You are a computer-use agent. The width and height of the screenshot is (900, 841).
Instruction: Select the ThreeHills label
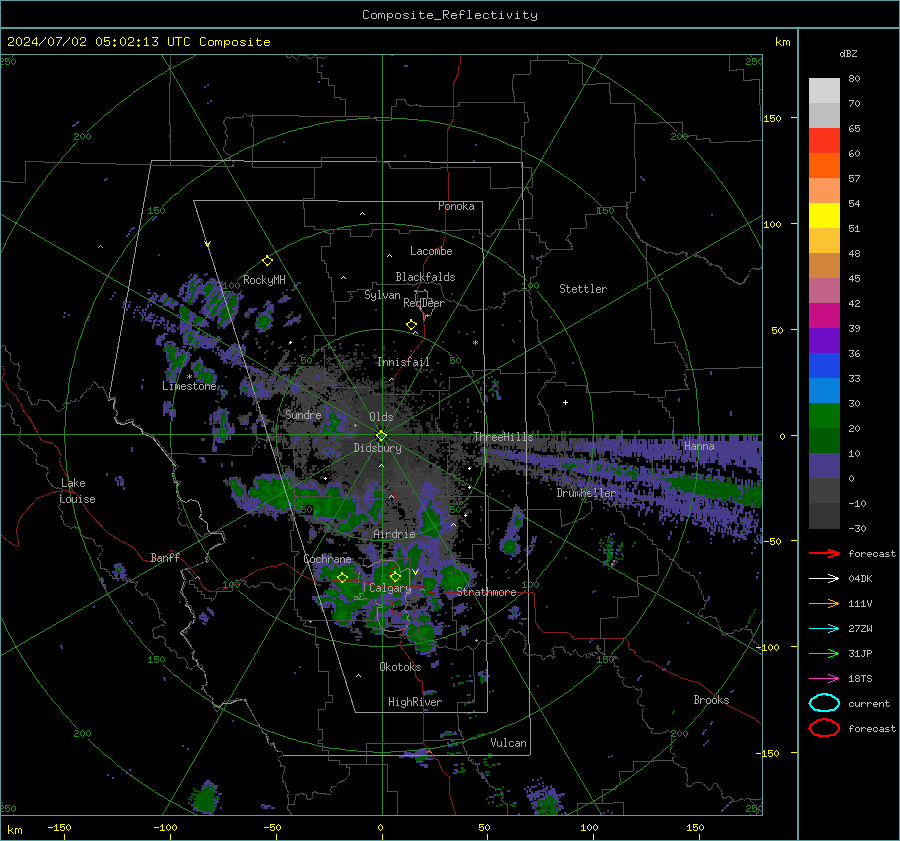(503, 437)
